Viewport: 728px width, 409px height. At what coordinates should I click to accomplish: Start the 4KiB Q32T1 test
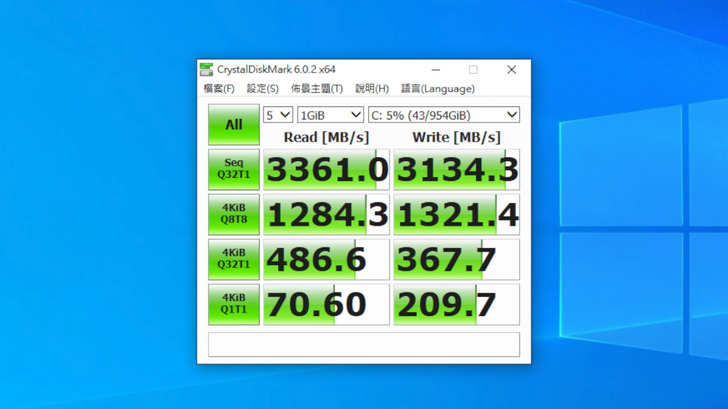(x=234, y=259)
